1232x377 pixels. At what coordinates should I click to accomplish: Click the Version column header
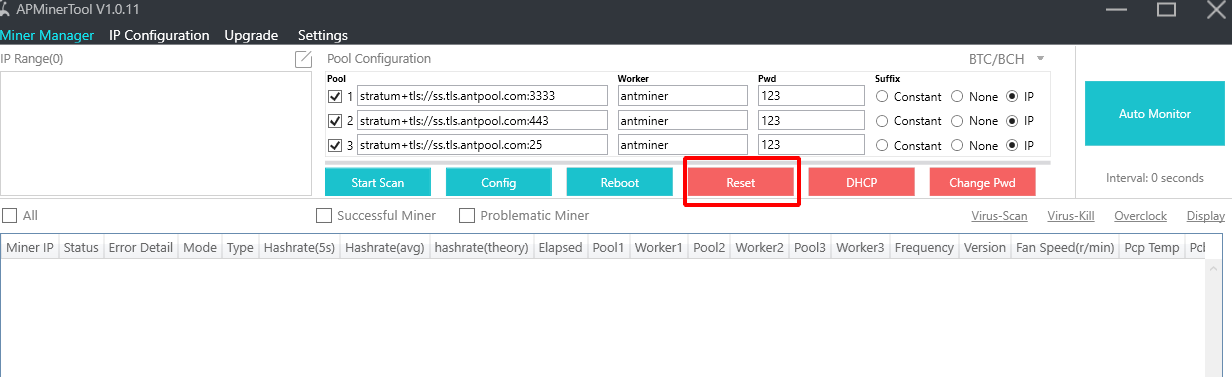click(985, 247)
